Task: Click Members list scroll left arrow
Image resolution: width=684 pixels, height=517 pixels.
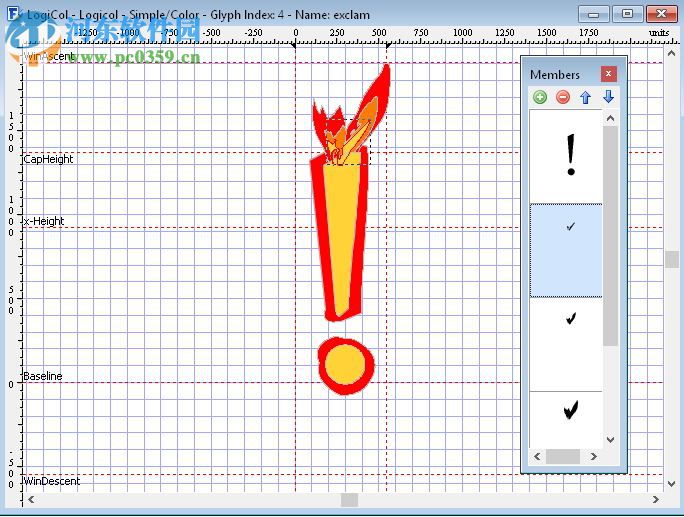Action: pyautogui.click(x=537, y=456)
